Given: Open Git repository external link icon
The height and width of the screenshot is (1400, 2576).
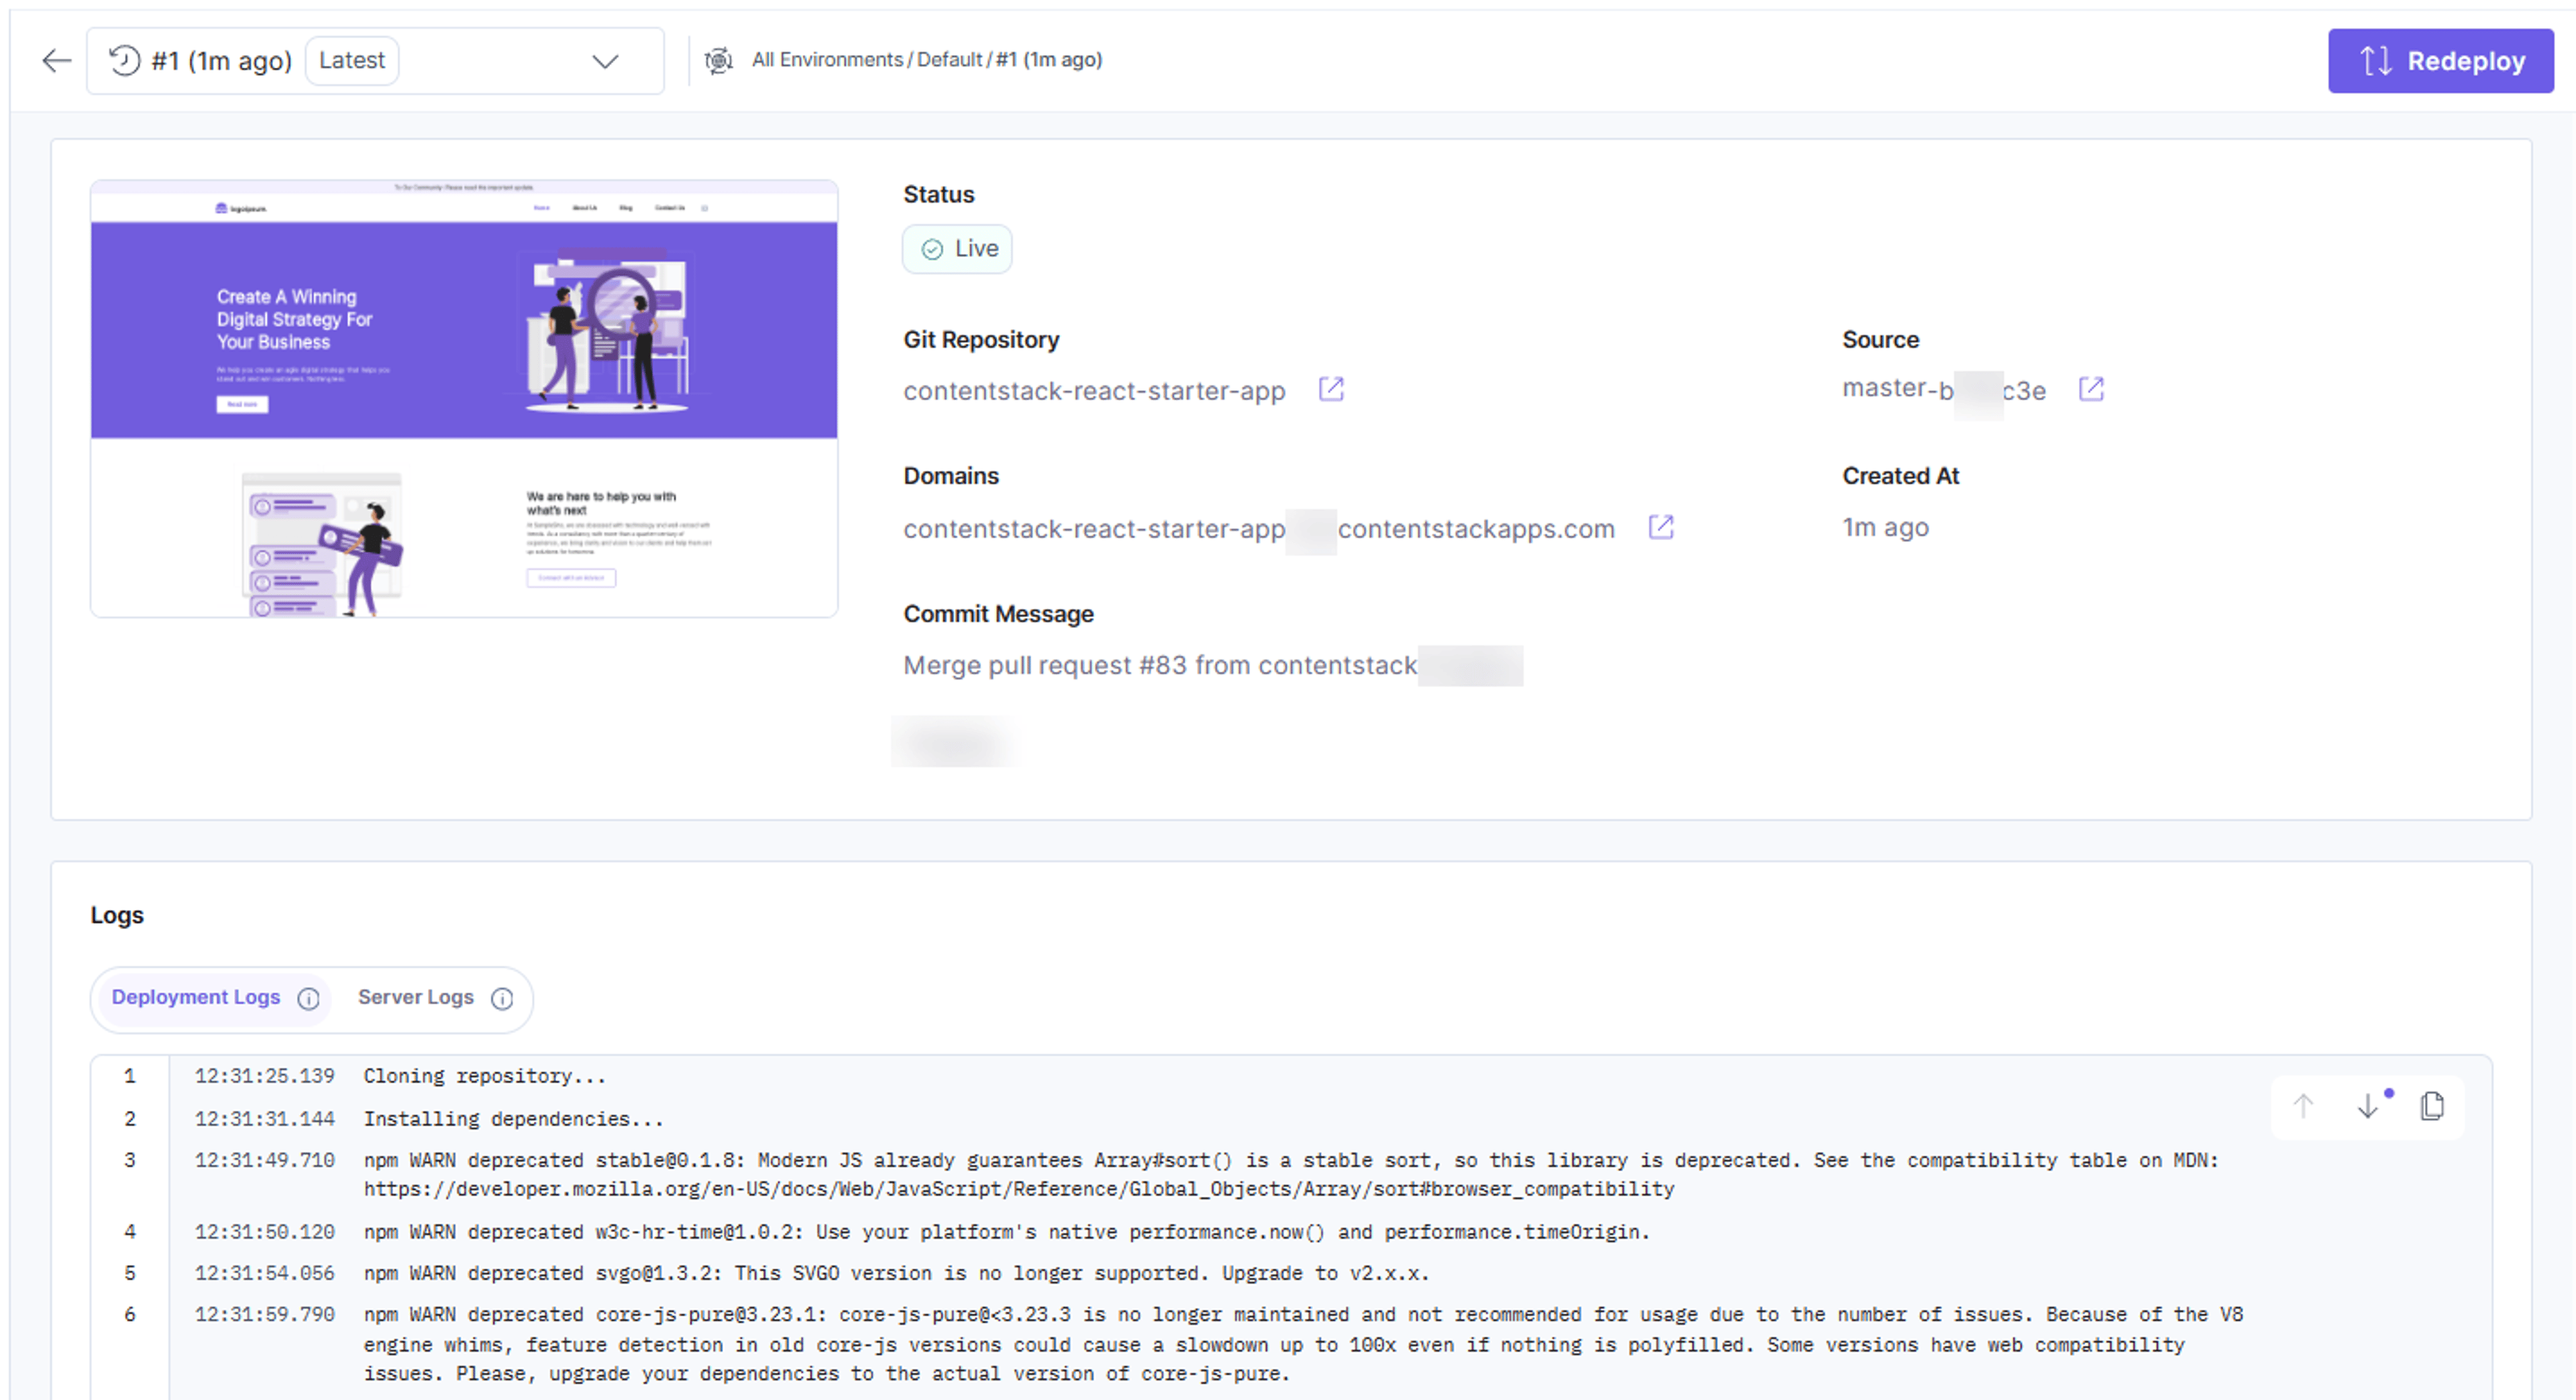Looking at the screenshot, I should coord(1331,389).
